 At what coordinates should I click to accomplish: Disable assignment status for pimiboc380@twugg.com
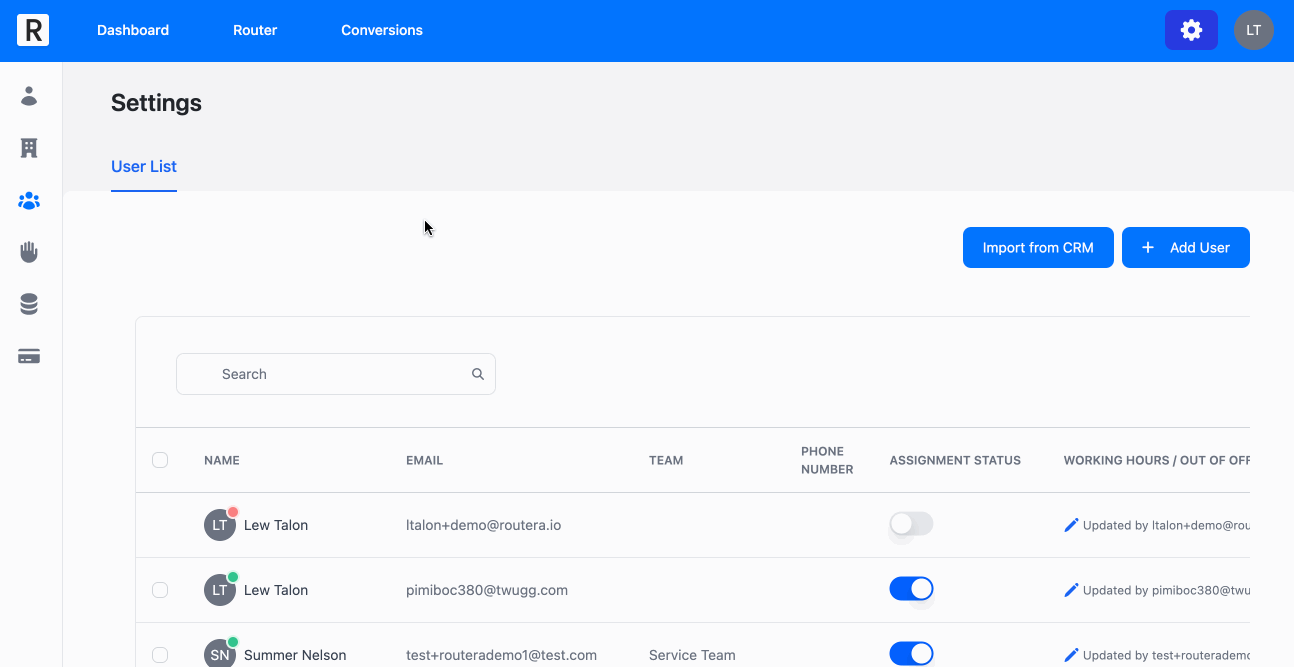point(911,589)
